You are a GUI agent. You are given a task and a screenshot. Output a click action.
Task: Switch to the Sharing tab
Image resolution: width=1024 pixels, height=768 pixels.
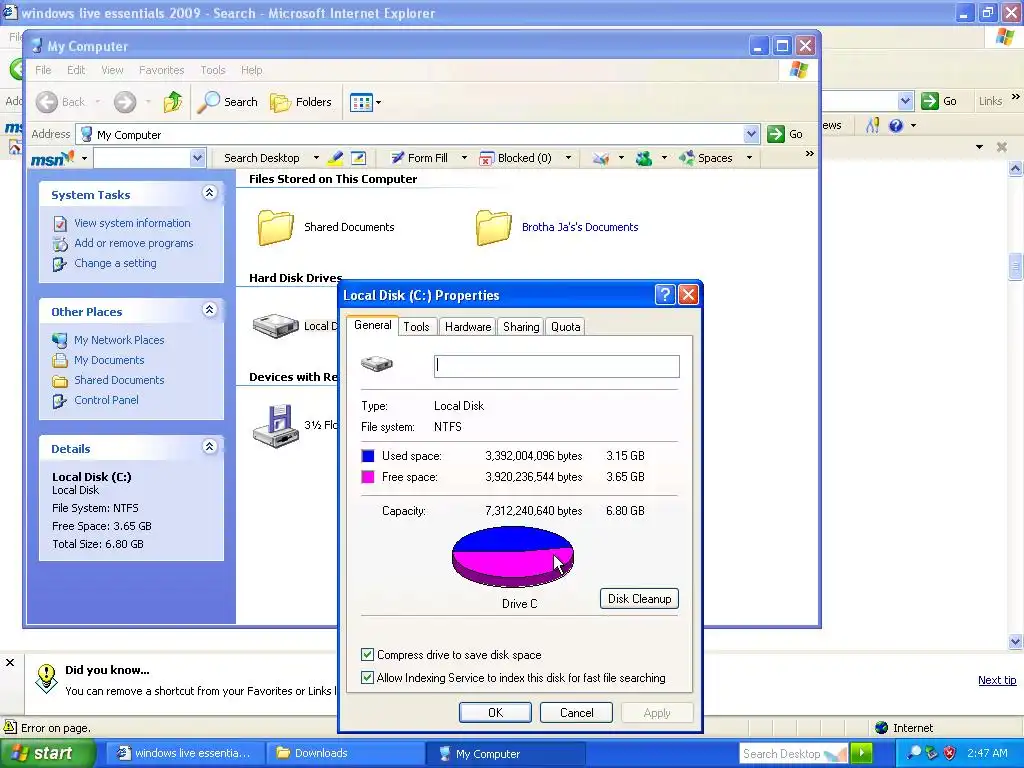(520, 327)
